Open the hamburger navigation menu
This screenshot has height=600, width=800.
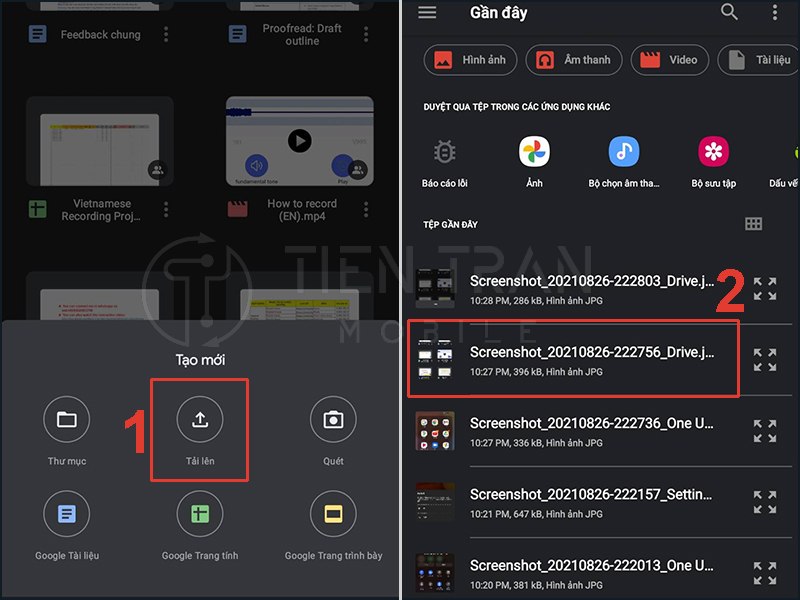[x=427, y=13]
